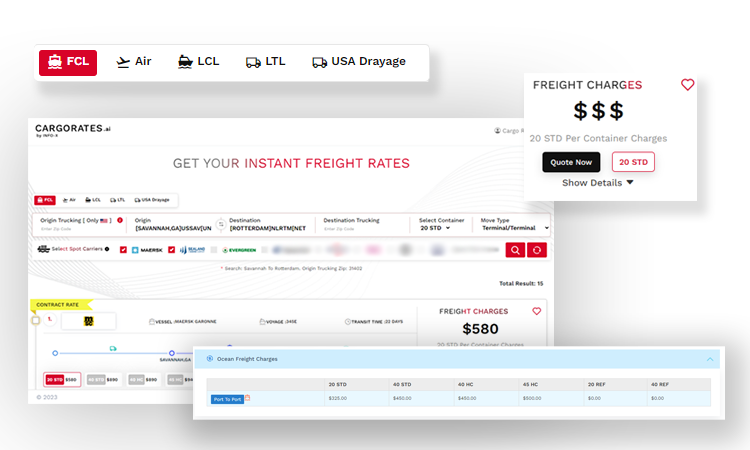Click the Vessel Maersk Garonne label
Screen dimensions: 750x450
[x=183, y=322]
